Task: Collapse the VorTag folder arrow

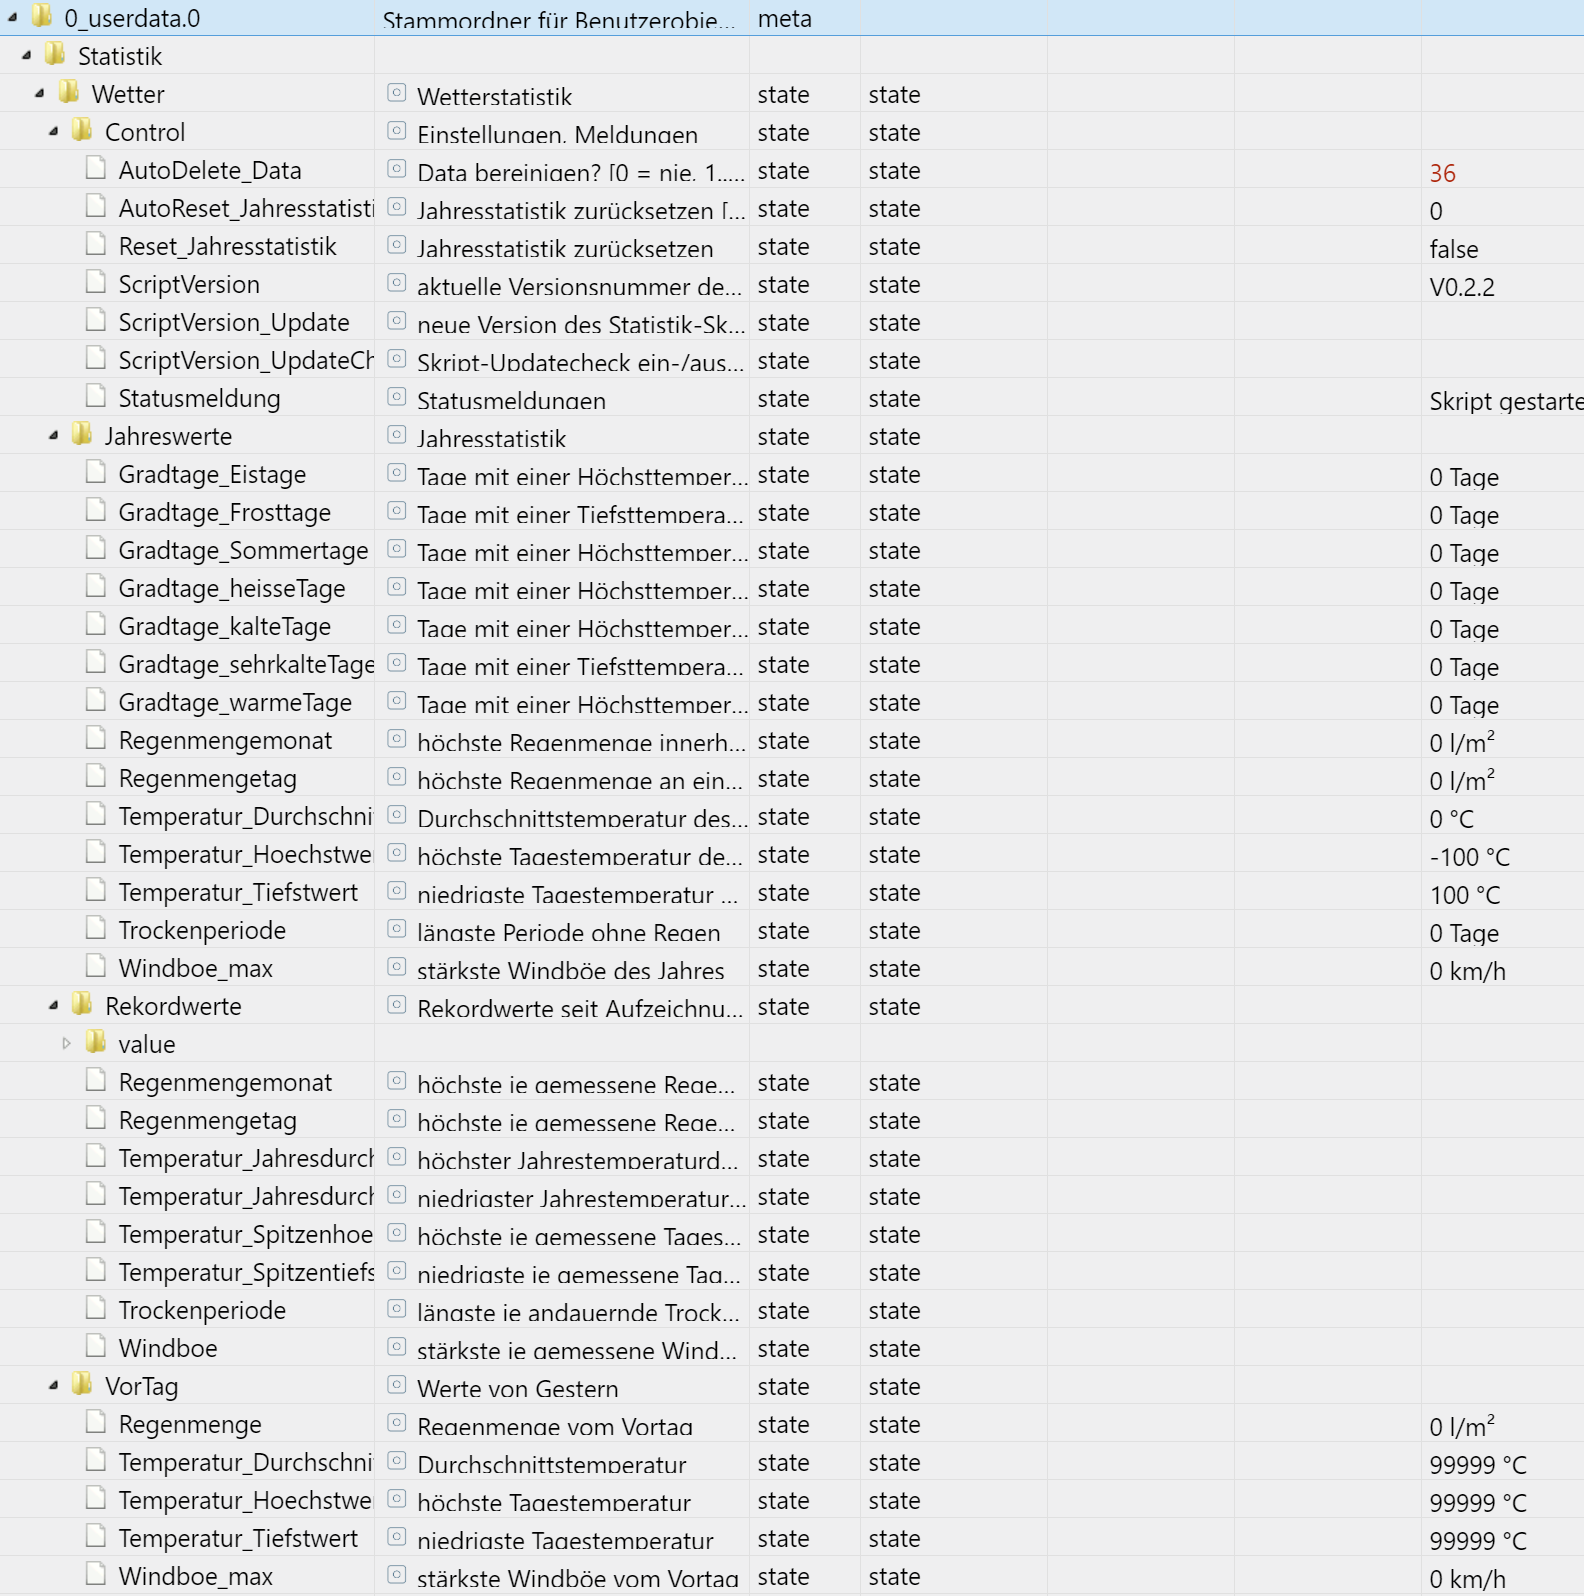Action: [53, 1385]
